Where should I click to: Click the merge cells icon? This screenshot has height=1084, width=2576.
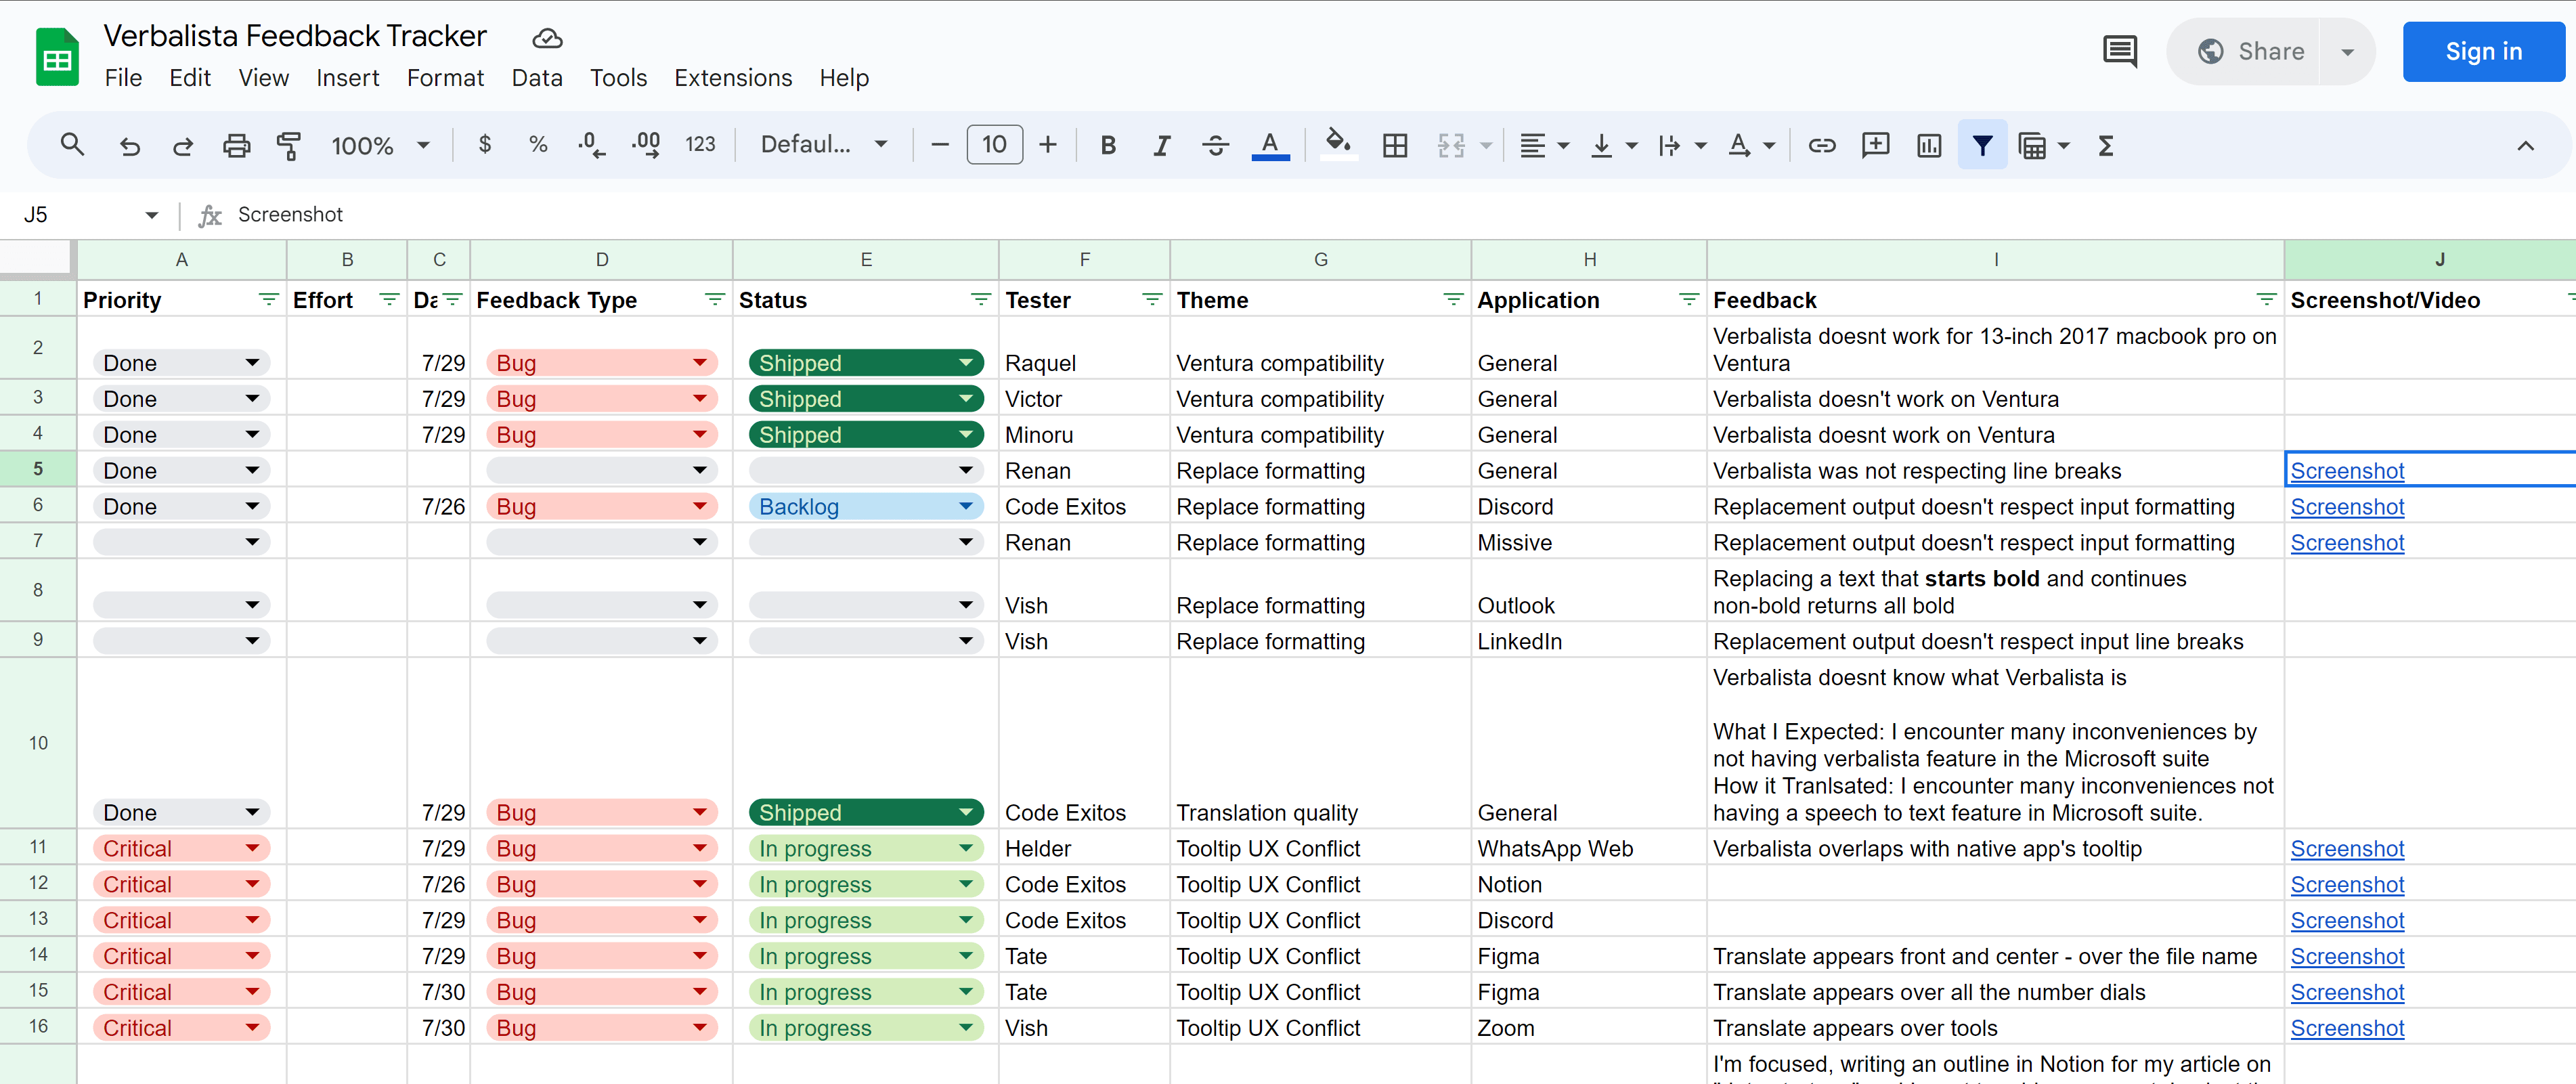pos(1451,145)
